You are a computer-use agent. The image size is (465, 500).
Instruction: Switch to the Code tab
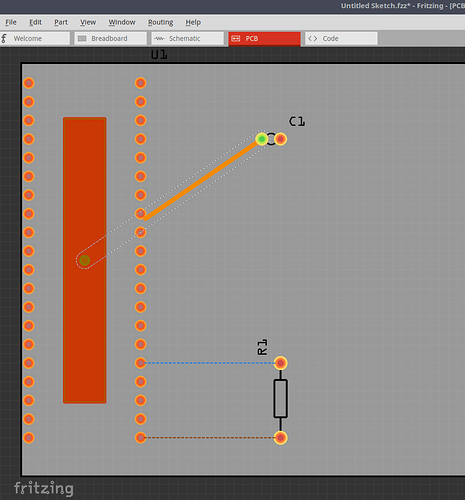(341, 38)
